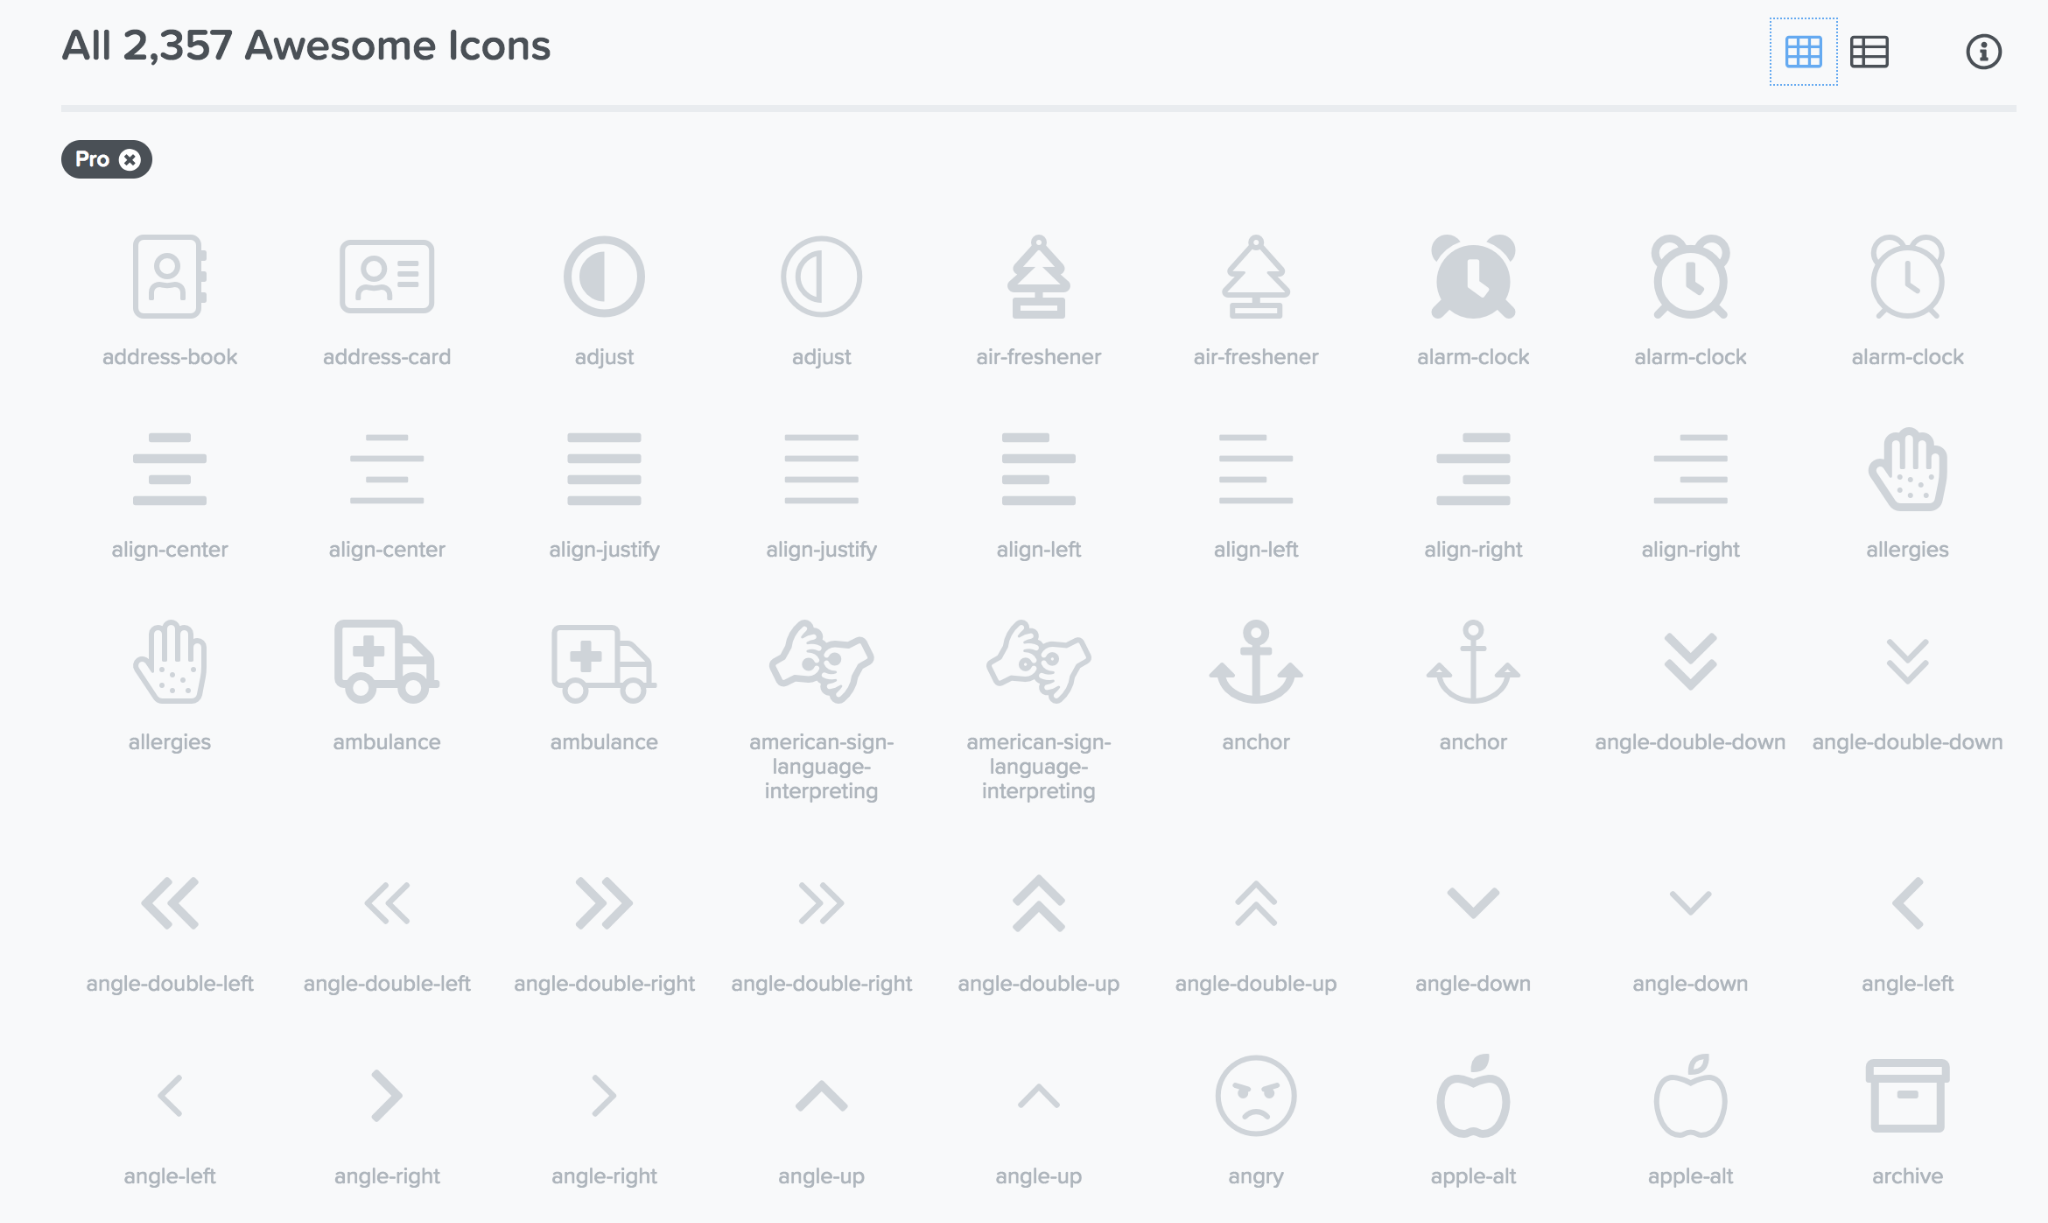Click the angry face icon
Screen dimensions: 2048x1223
click(x=1255, y=1096)
